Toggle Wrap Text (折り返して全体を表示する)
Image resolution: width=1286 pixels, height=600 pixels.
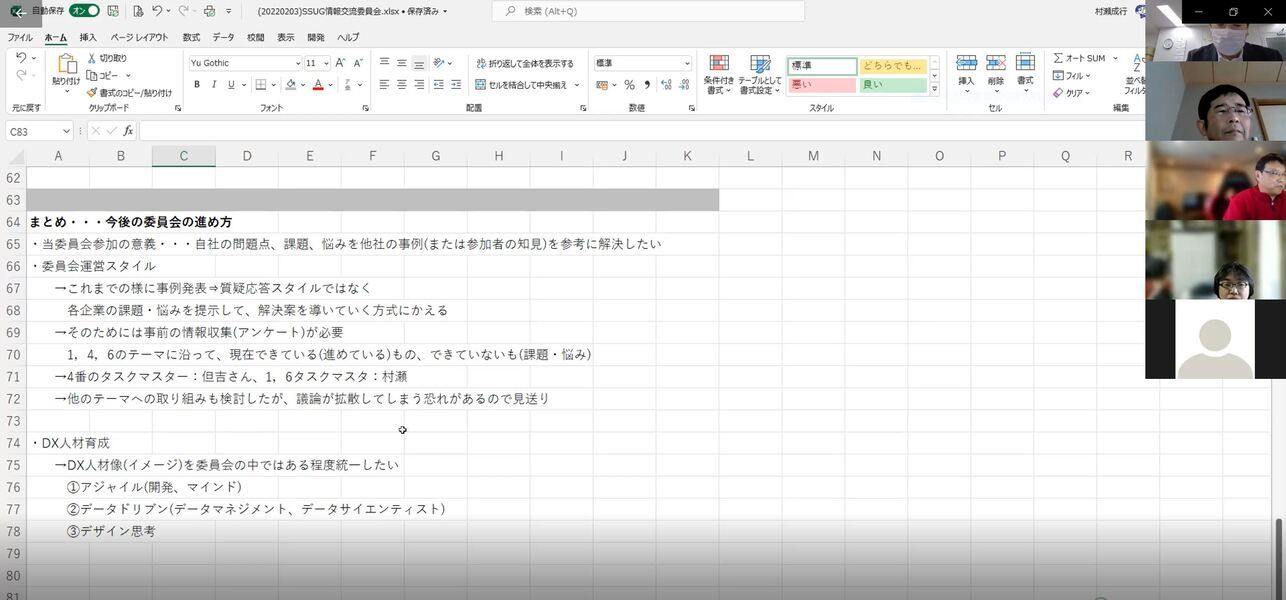coord(525,63)
